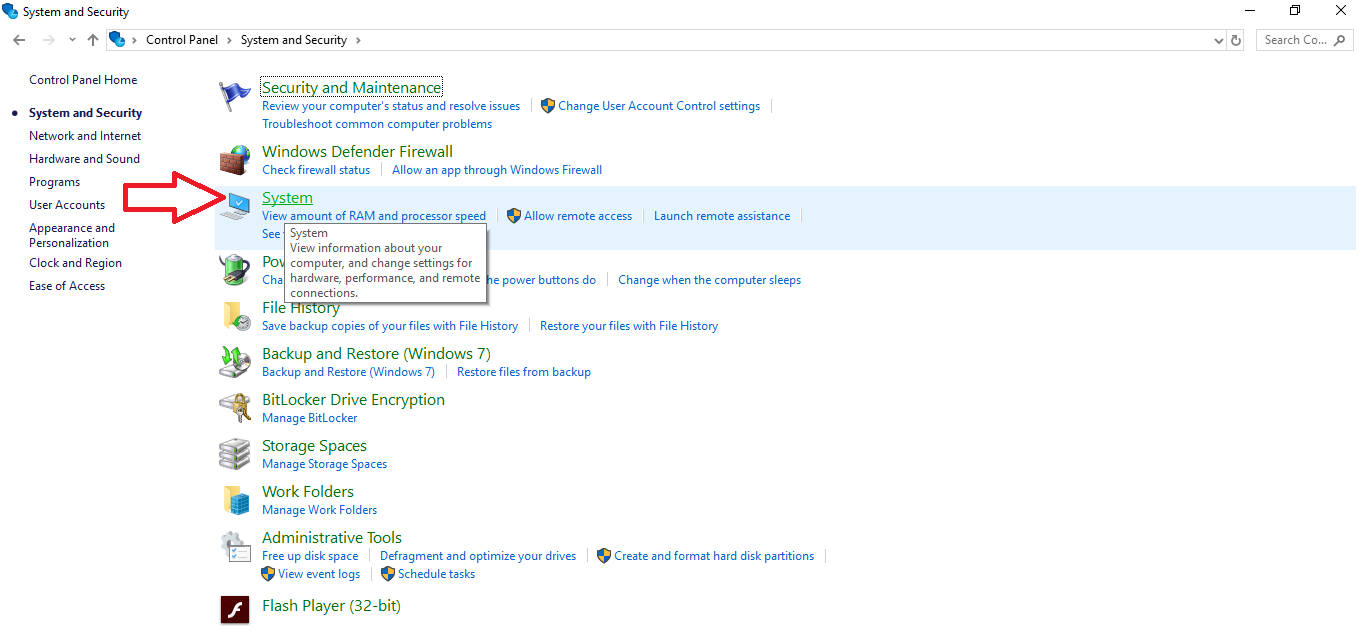Click Restore files from backup
This screenshot has height=639, width=1366.
[524, 372]
